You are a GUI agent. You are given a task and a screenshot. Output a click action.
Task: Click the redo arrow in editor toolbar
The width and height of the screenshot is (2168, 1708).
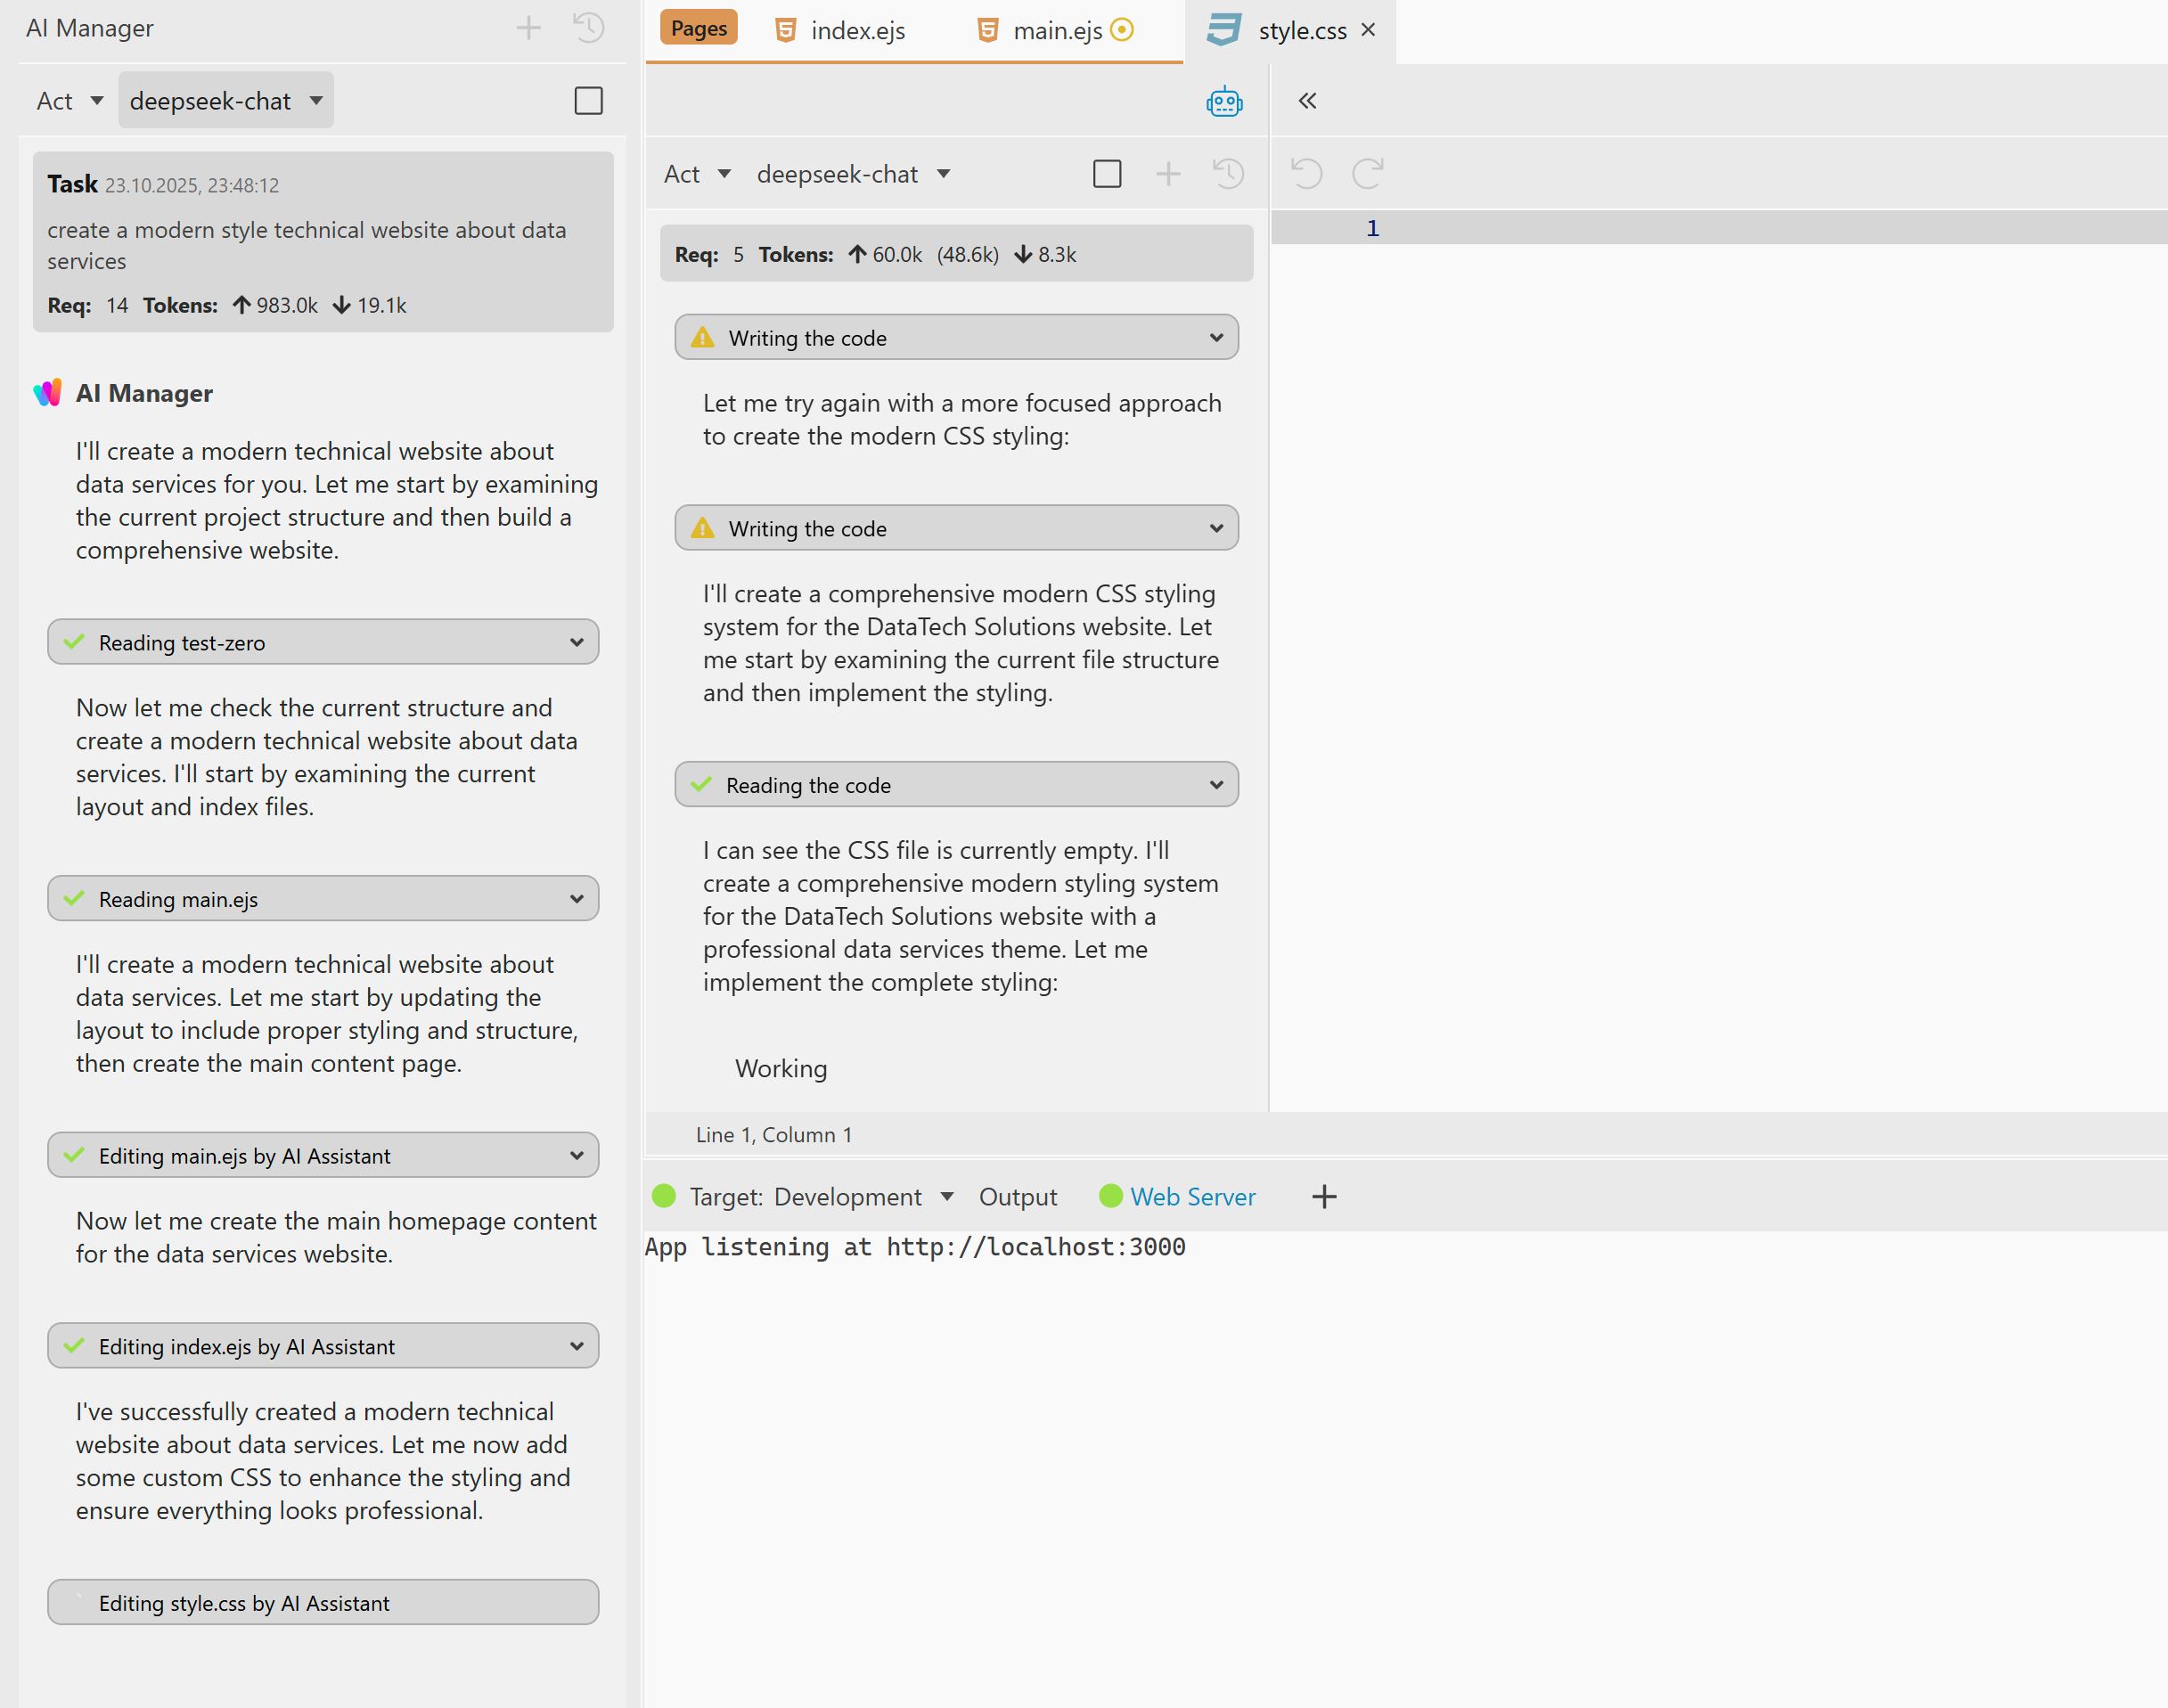(x=1367, y=174)
